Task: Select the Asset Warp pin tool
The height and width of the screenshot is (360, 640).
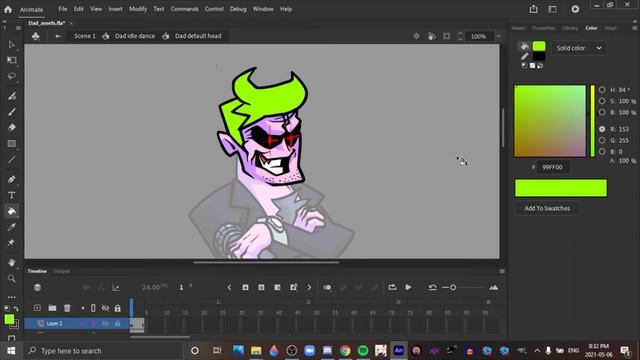Action: [12, 243]
